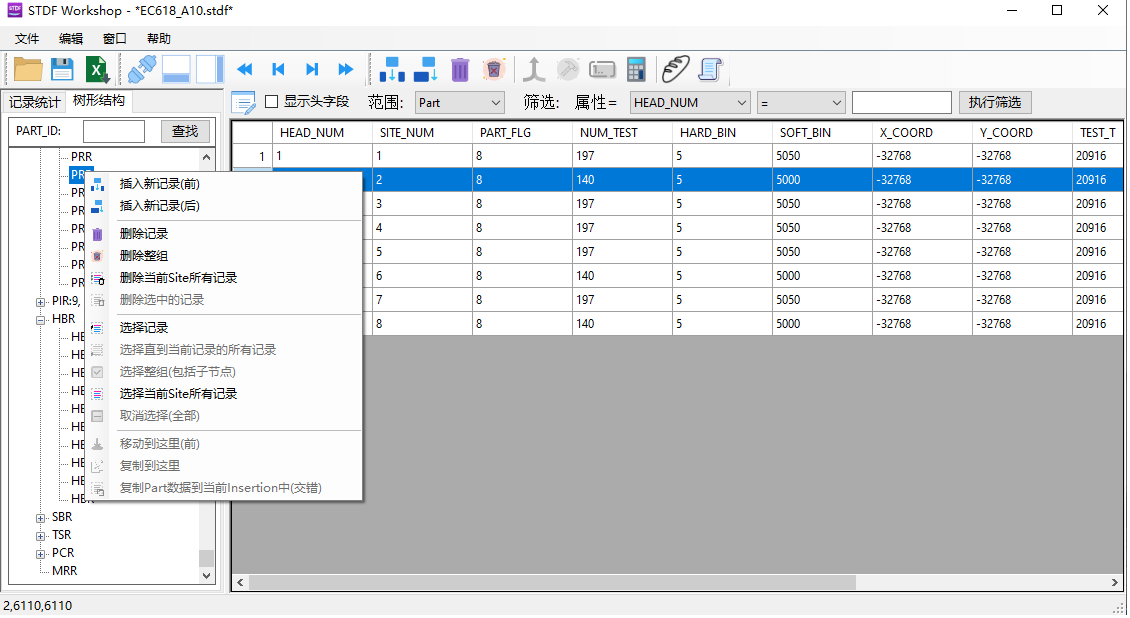The image size is (1130, 618).
Task: Click the PART_ID input field
Action: (x=114, y=131)
